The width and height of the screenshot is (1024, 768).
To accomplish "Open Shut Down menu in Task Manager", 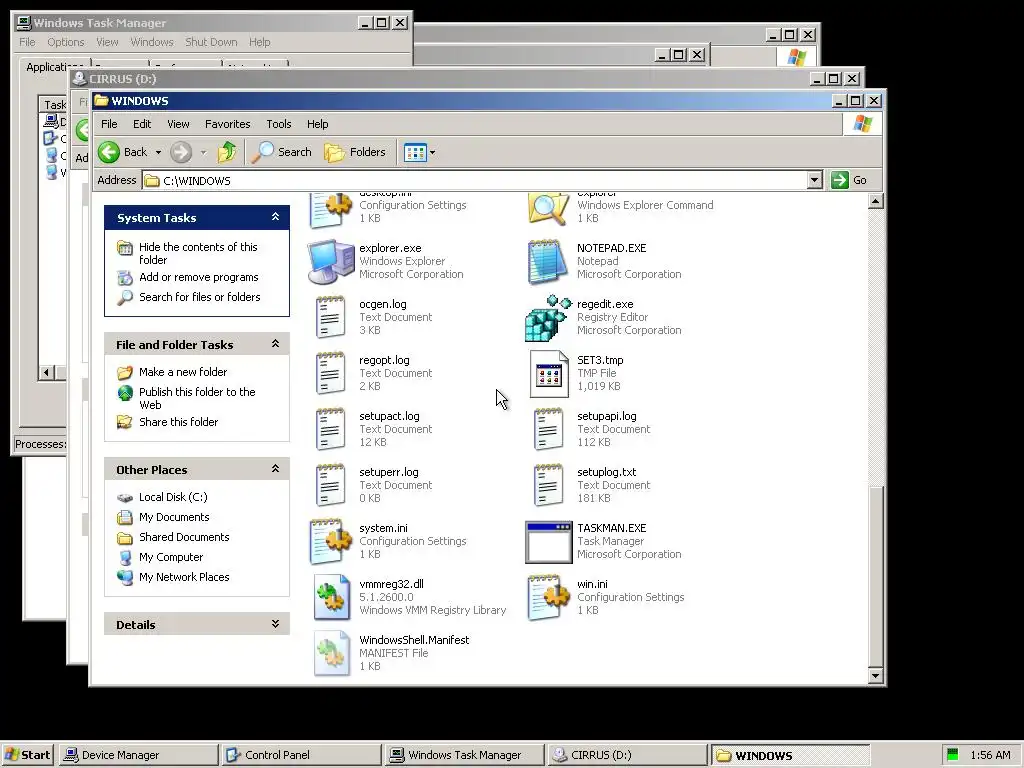I will 211,42.
